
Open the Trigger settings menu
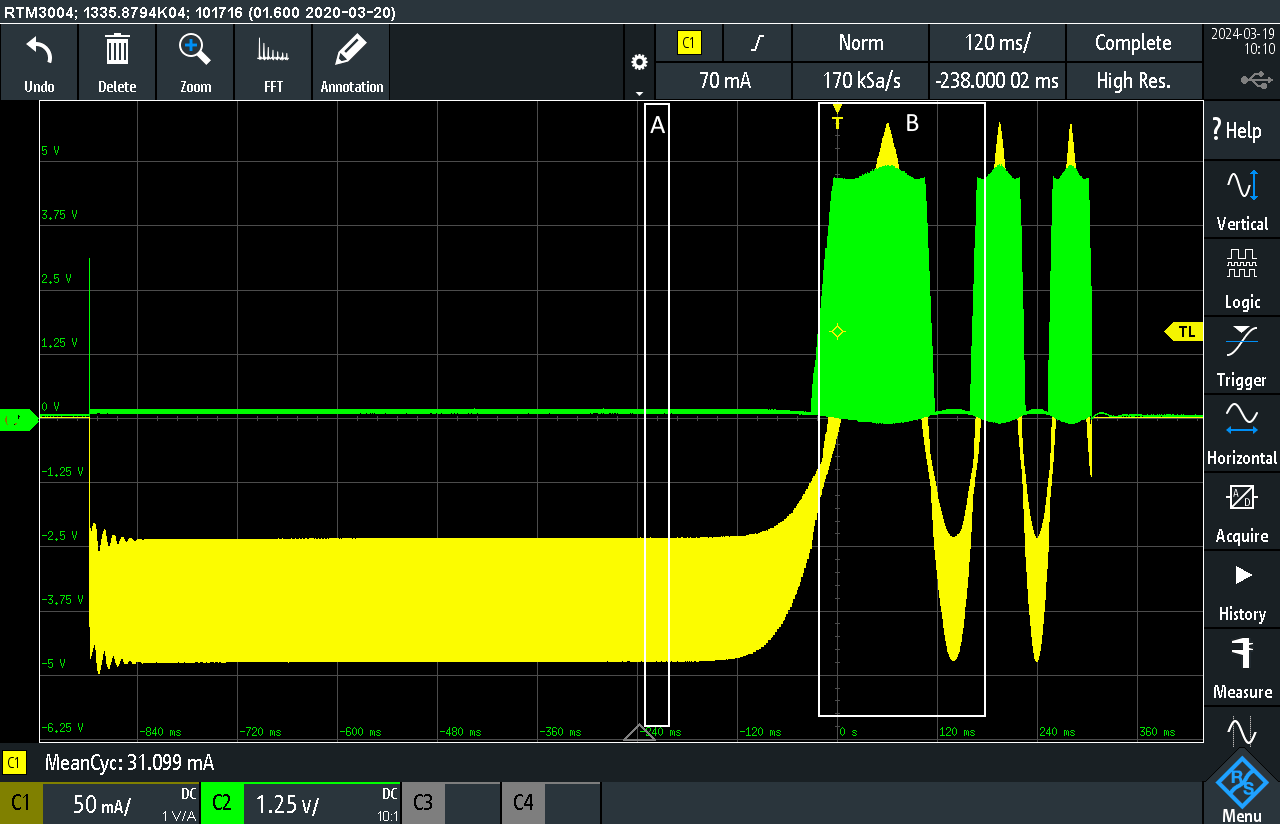(1241, 356)
